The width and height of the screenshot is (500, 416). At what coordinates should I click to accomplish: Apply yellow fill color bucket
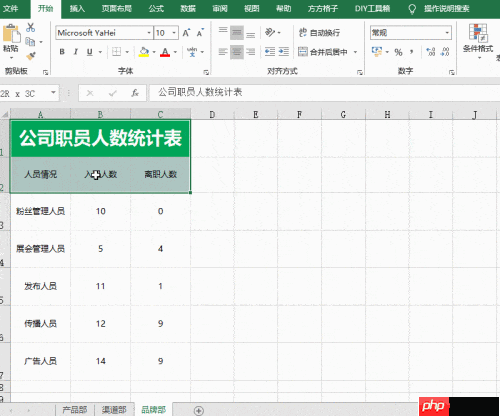pyautogui.click(x=144, y=52)
